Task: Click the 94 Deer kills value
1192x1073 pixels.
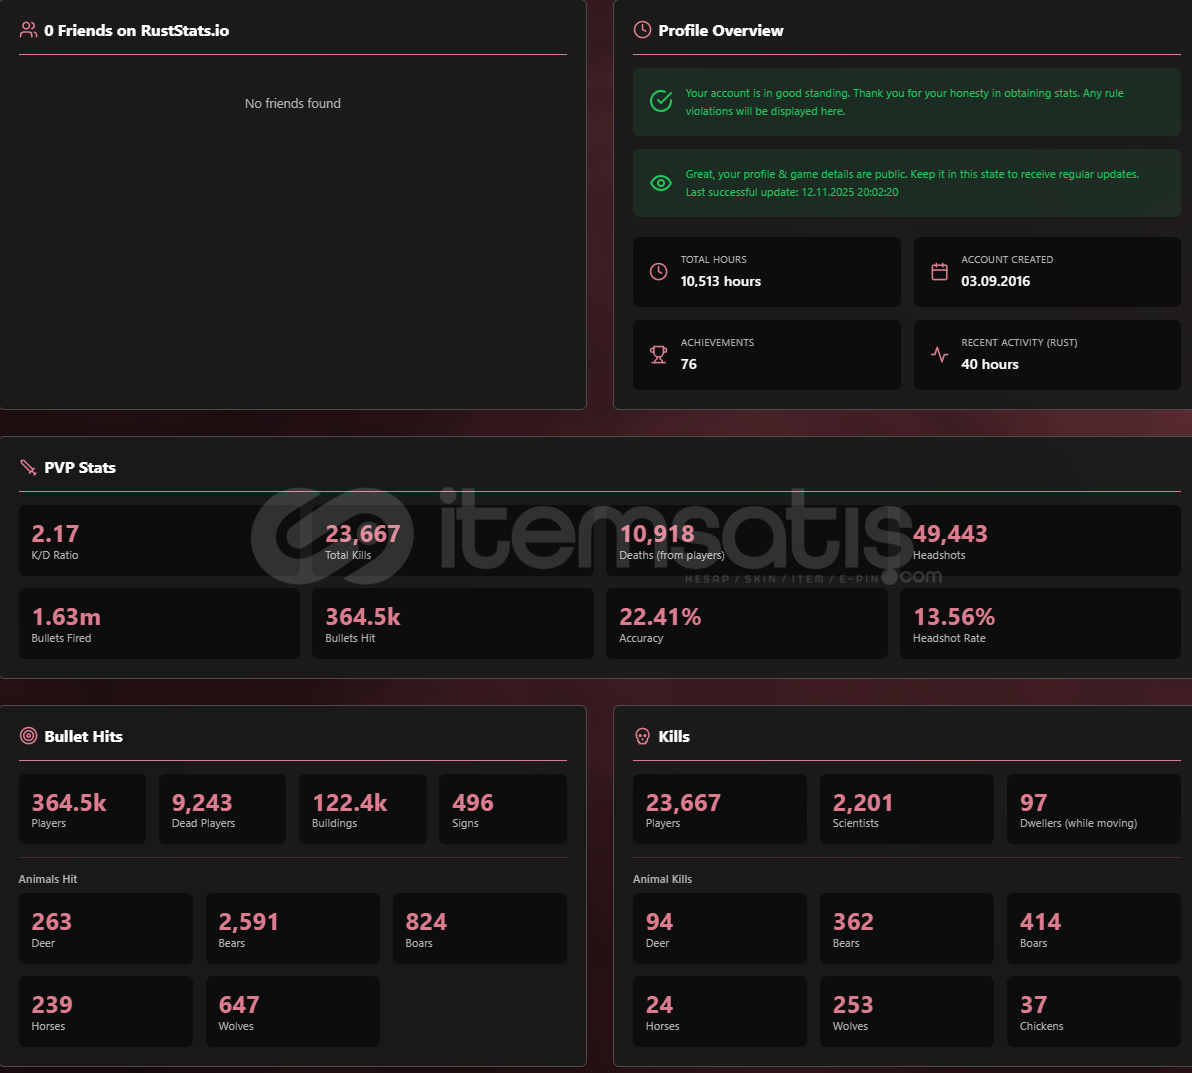Action: tap(659, 922)
